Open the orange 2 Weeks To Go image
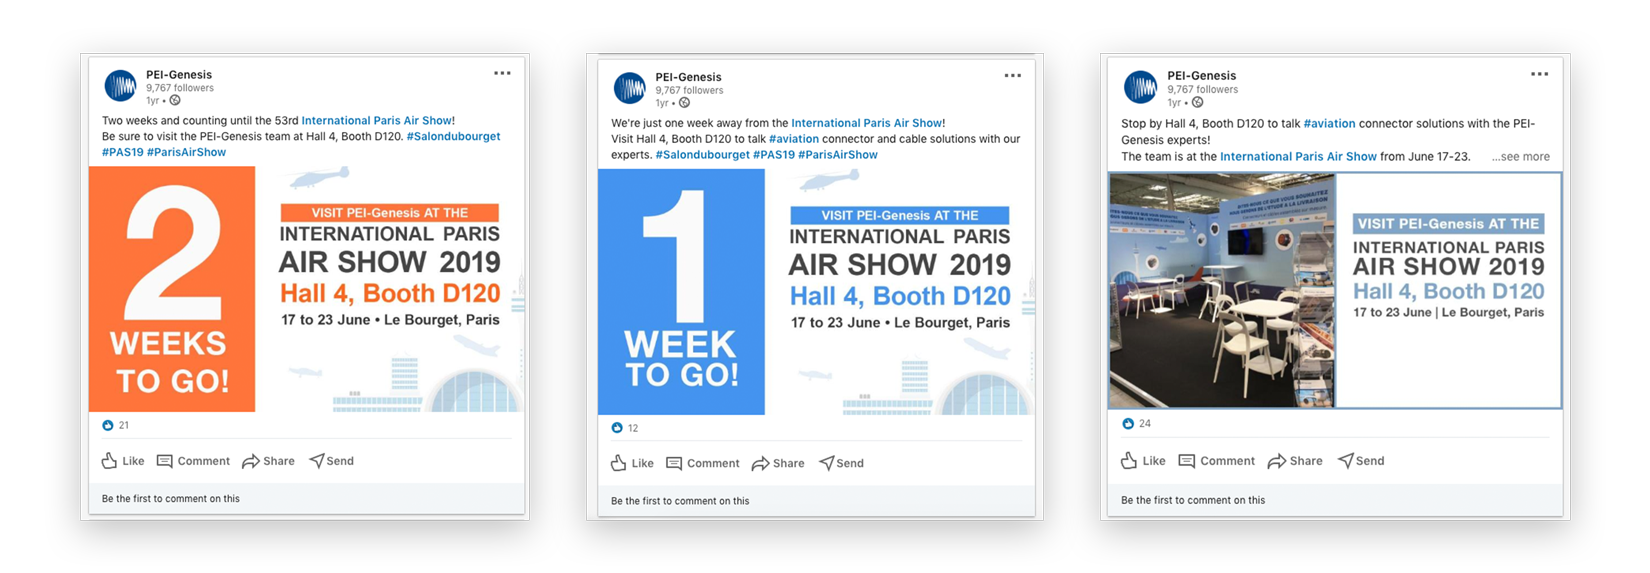This screenshot has height=573, width=1650. [x=307, y=289]
